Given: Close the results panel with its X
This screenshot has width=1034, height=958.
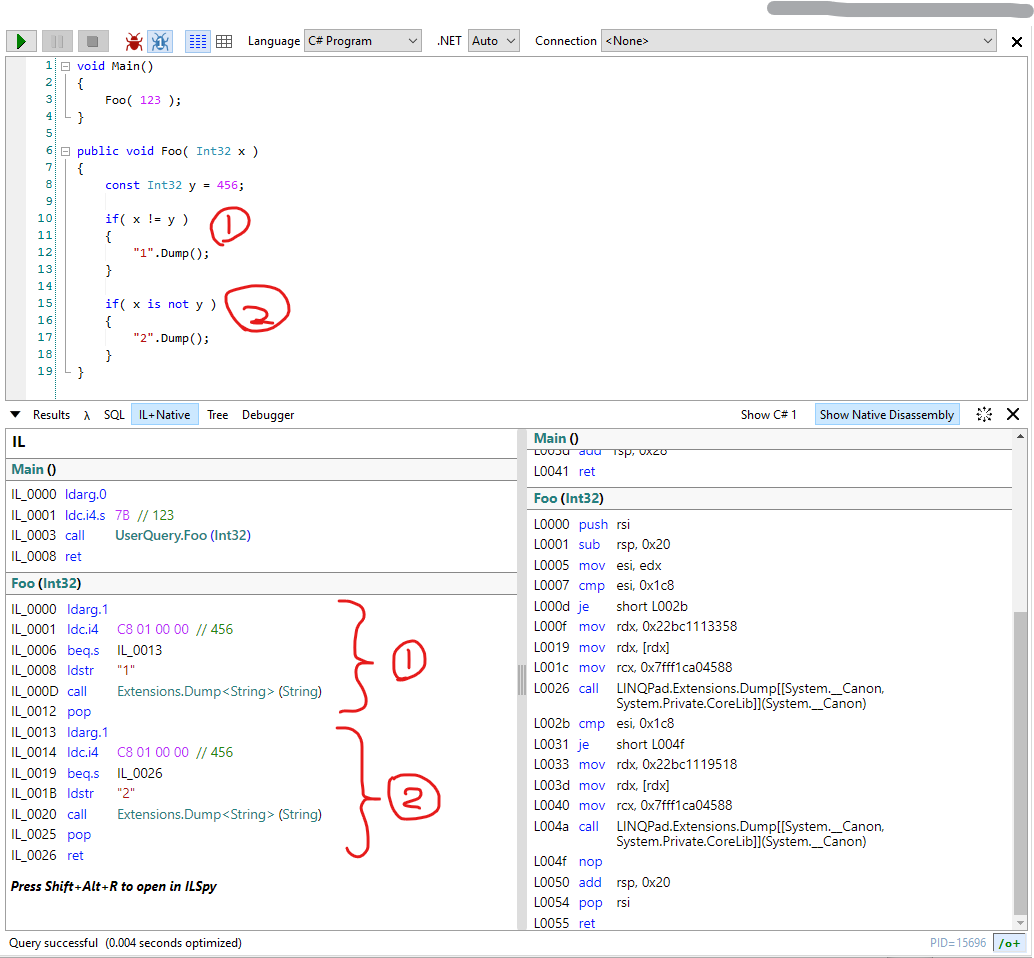Looking at the screenshot, I should tap(1014, 414).
